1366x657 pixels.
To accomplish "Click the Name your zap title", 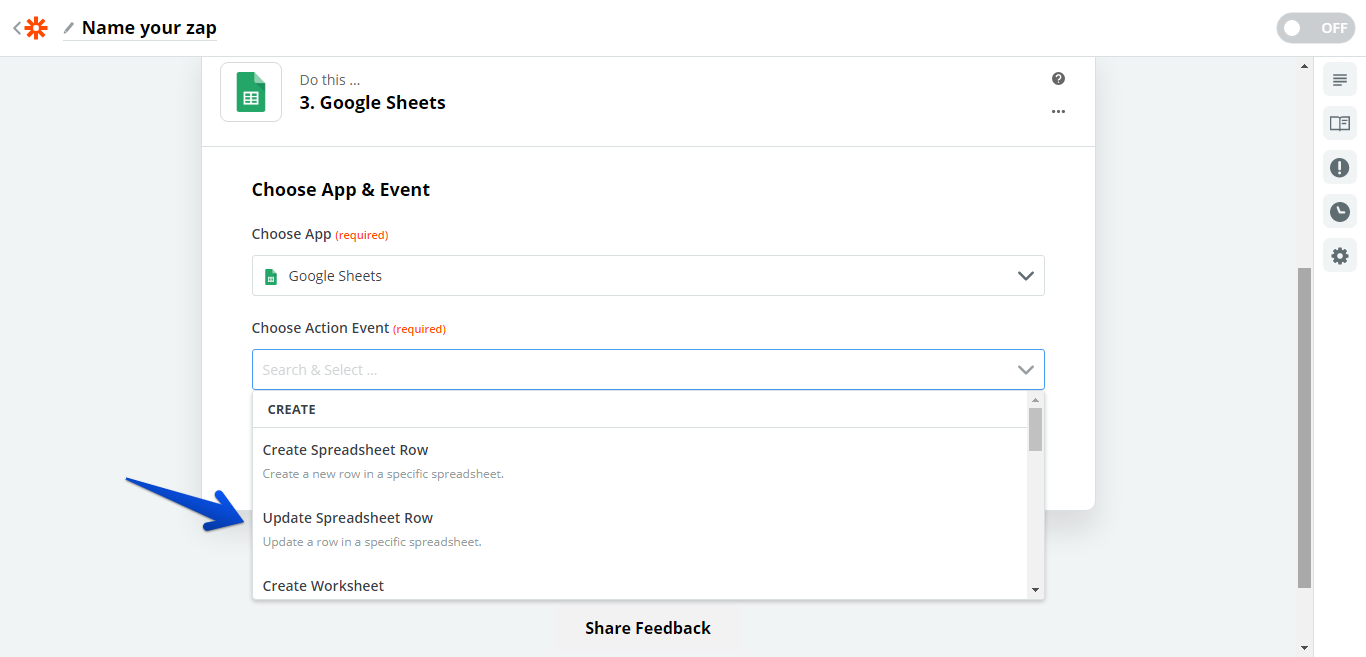I will pyautogui.click(x=149, y=28).
